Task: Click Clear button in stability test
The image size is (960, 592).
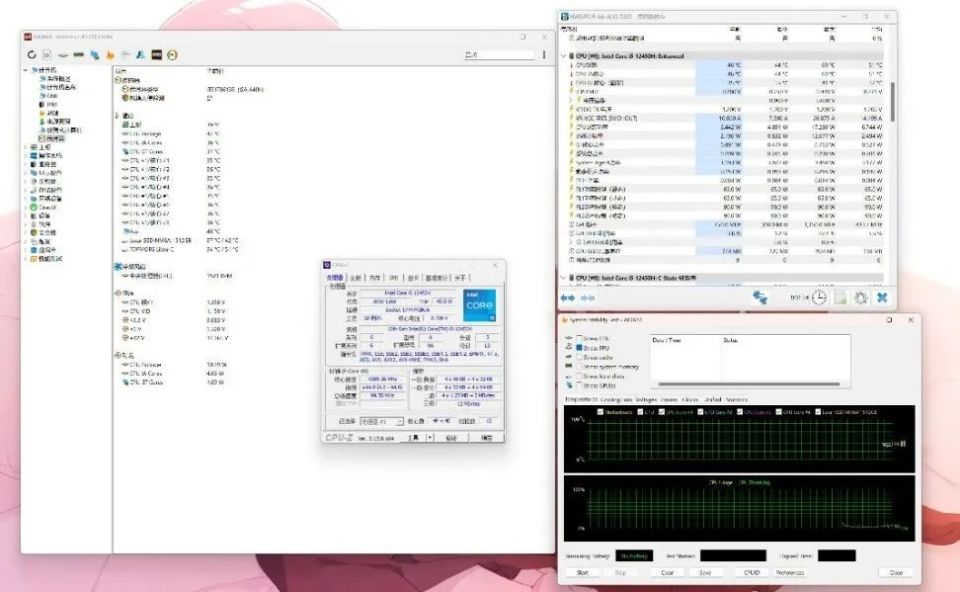Action: click(x=667, y=572)
